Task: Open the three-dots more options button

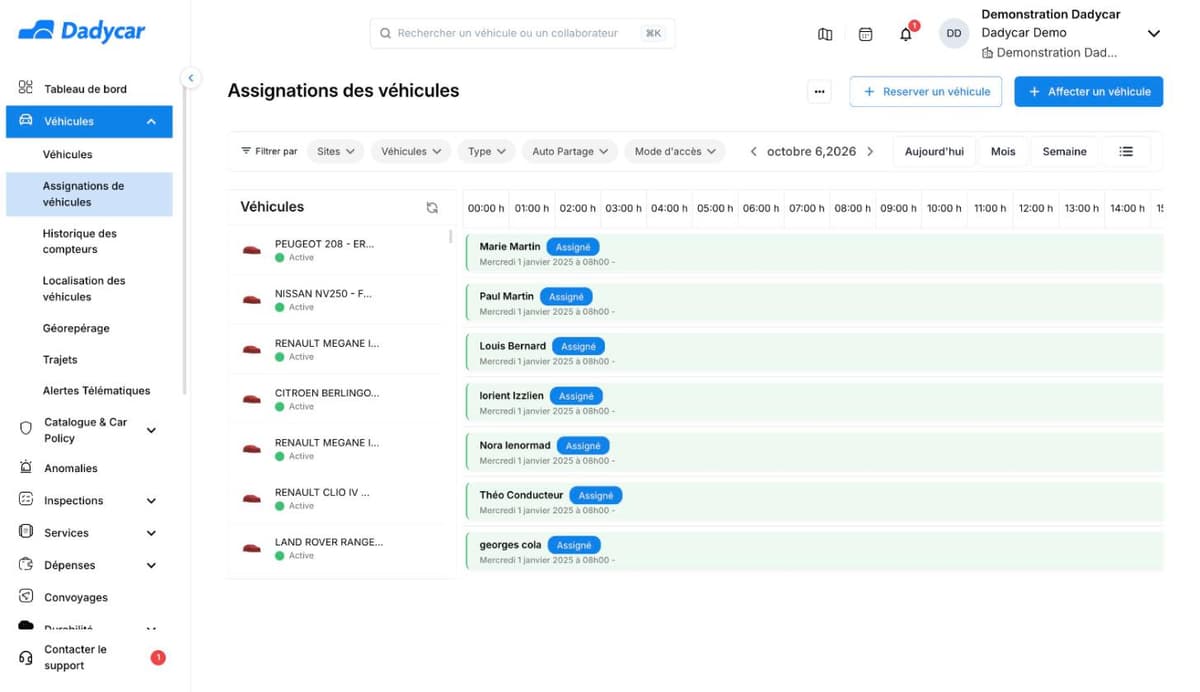Action: [820, 91]
